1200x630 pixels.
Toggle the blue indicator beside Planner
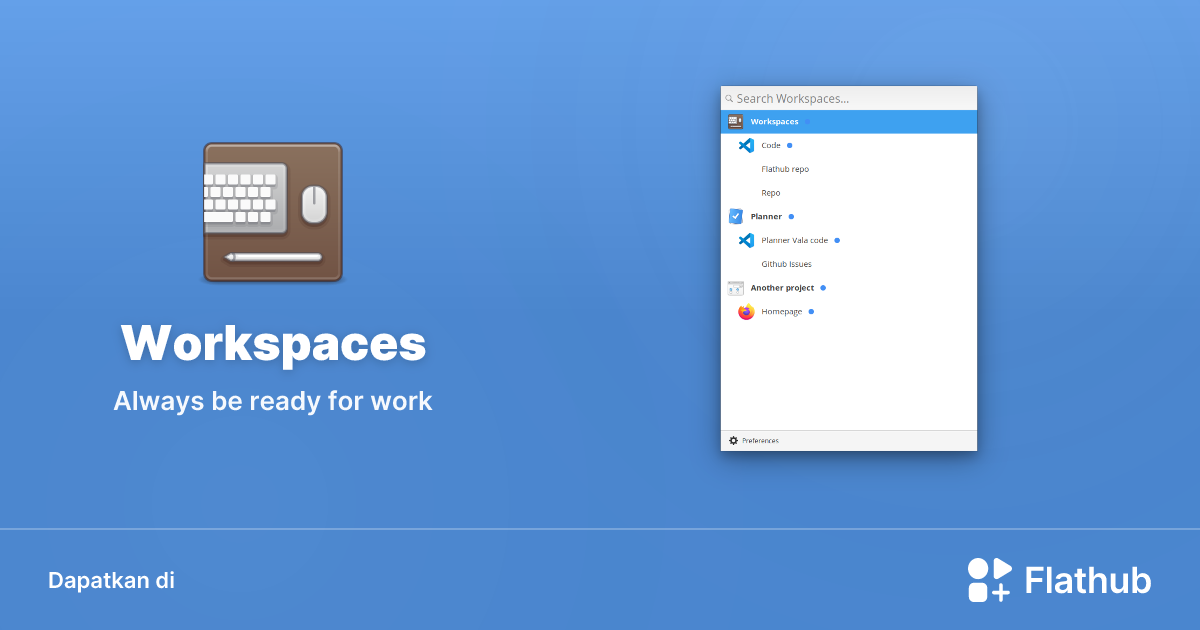pos(791,216)
